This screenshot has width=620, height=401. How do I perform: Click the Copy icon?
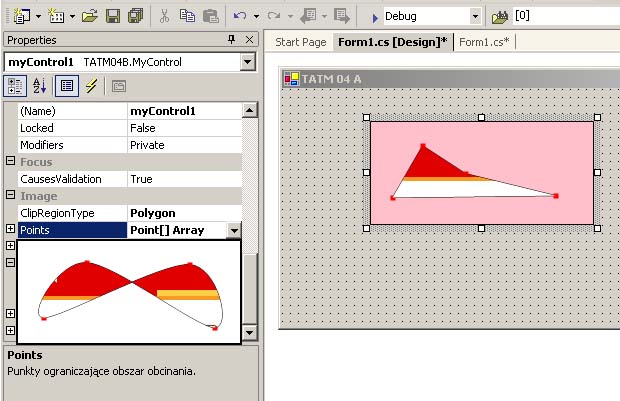coord(187,16)
